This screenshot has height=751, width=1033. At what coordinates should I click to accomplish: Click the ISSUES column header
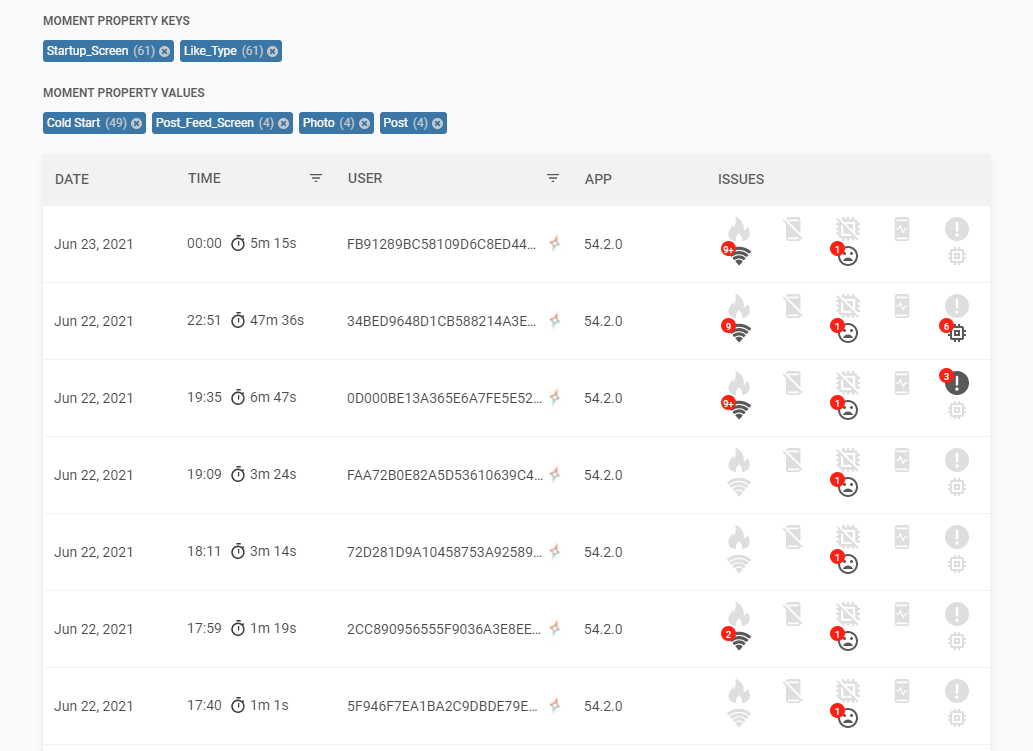pos(741,179)
